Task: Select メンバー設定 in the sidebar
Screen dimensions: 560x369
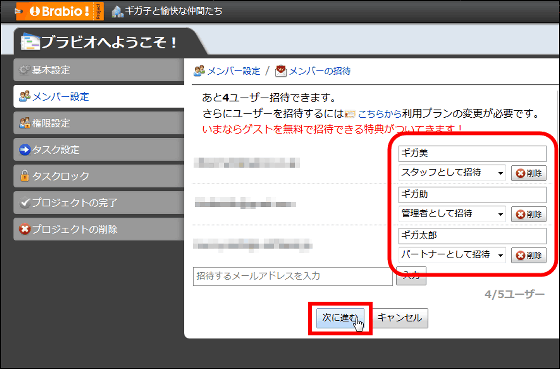Action: (x=99, y=96)
